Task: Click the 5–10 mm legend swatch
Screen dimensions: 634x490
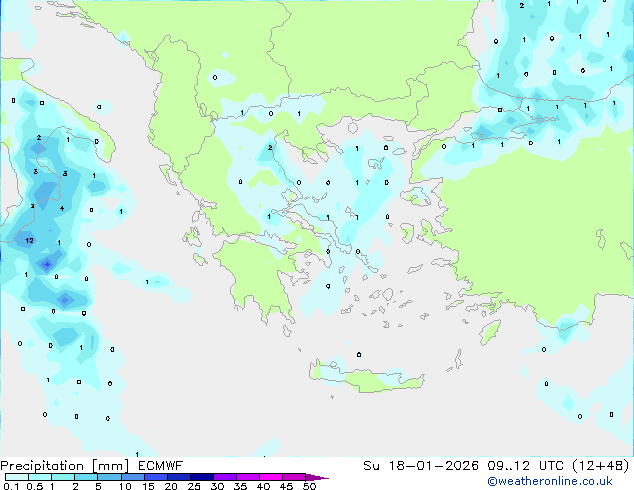Action: pyautogui.click(x=109, y=477)
